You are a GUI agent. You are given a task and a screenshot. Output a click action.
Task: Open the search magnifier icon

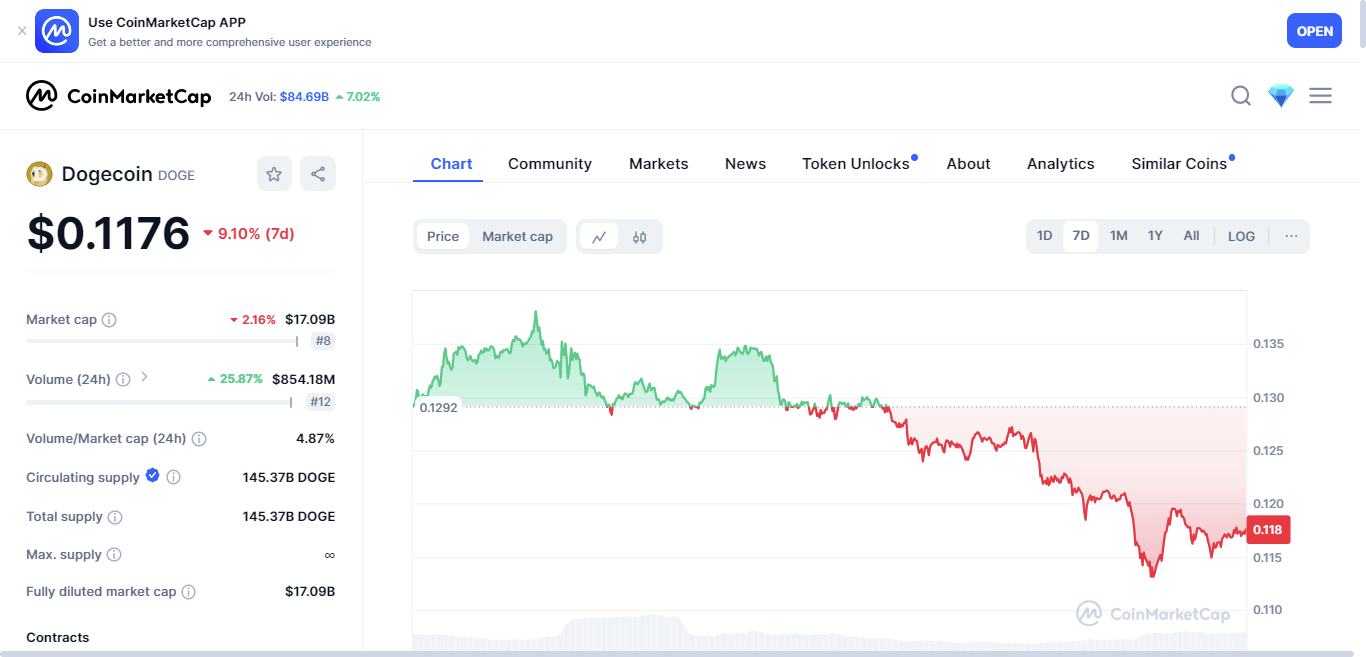tap(1241, 96)
